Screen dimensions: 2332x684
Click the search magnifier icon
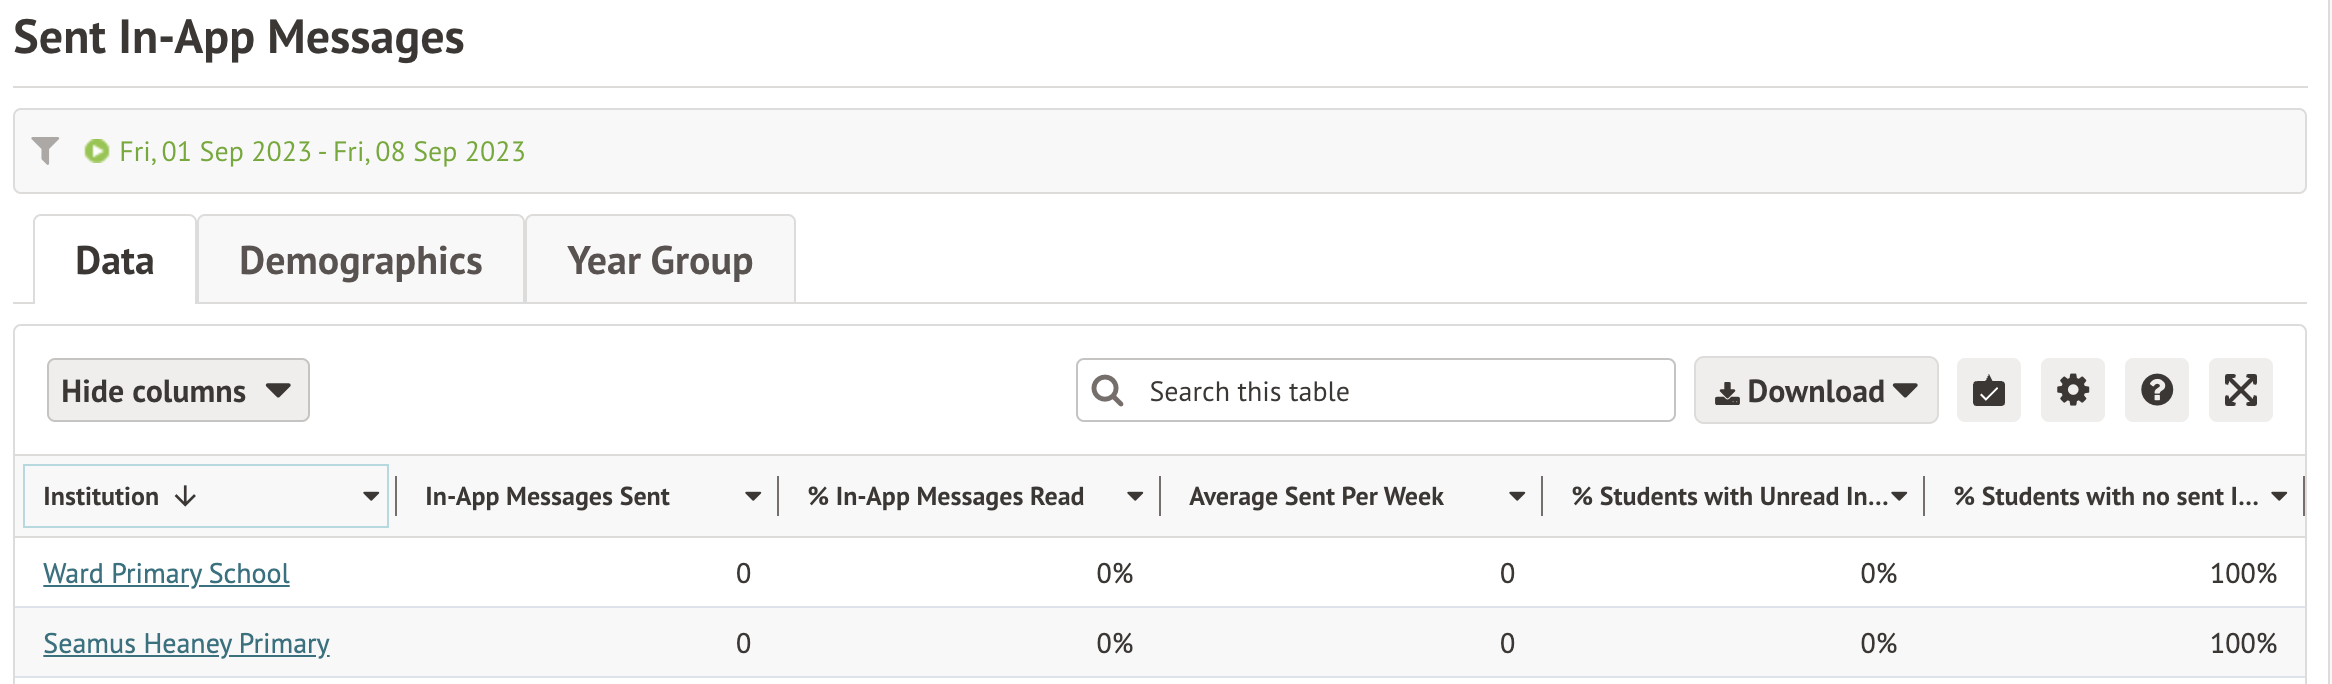(1107, 391)
